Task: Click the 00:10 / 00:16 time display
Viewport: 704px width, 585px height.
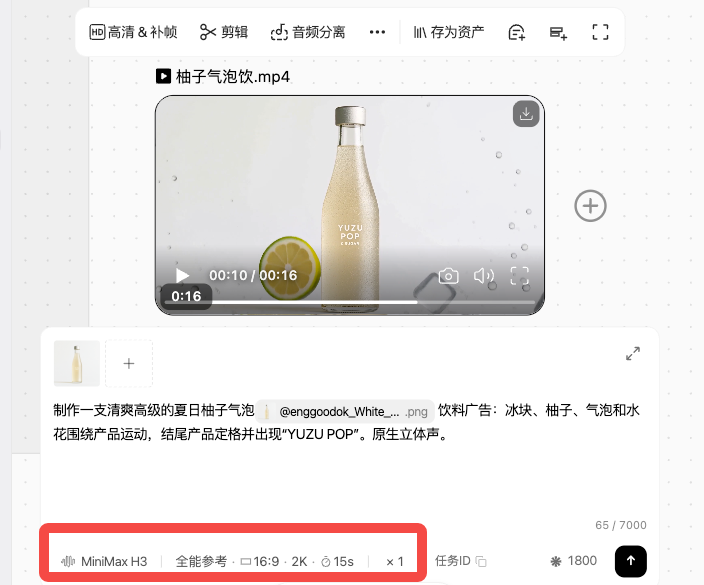Action: [253, 275]
